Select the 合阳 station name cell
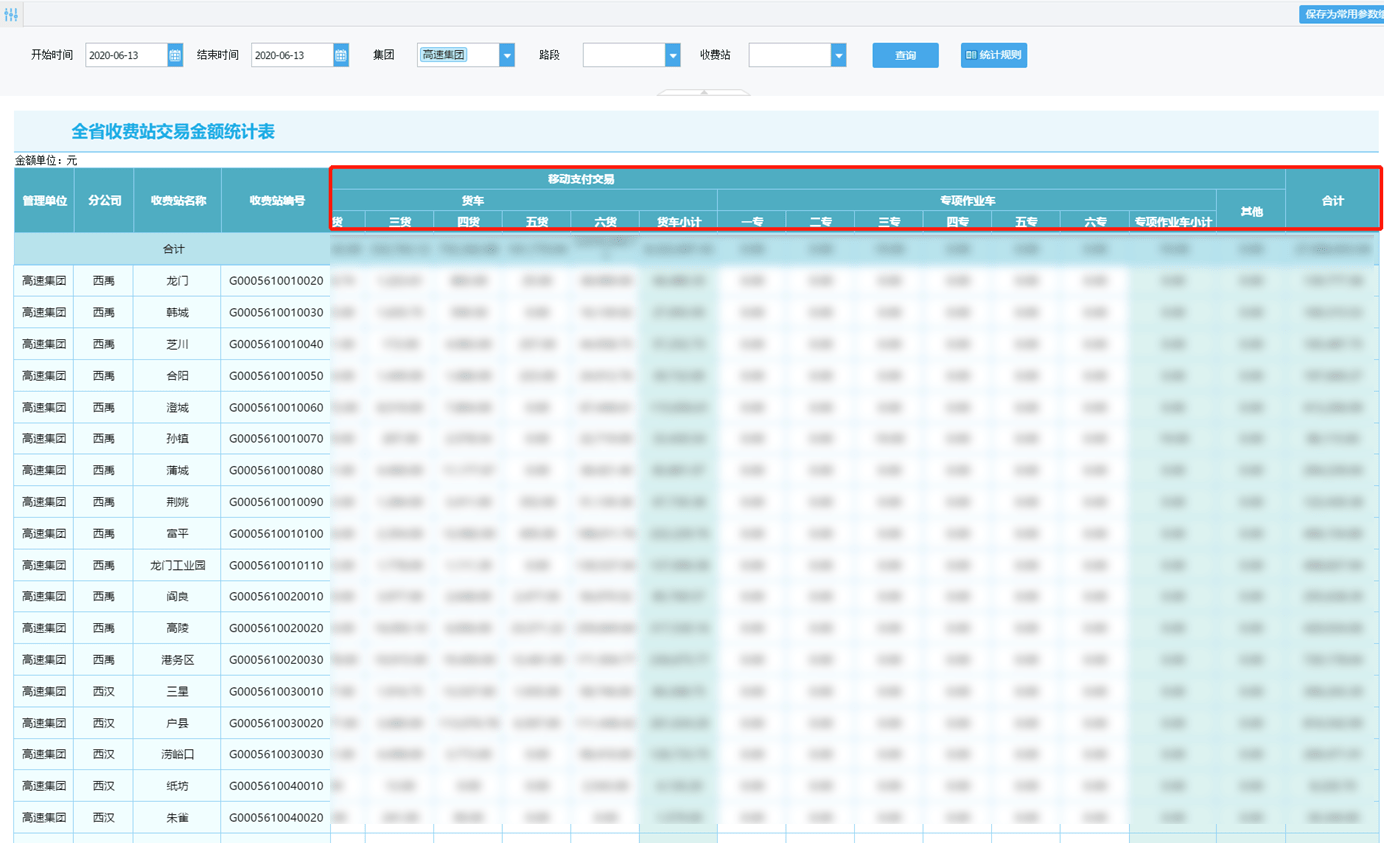The image size is (1384, 843). coord(178,376)
